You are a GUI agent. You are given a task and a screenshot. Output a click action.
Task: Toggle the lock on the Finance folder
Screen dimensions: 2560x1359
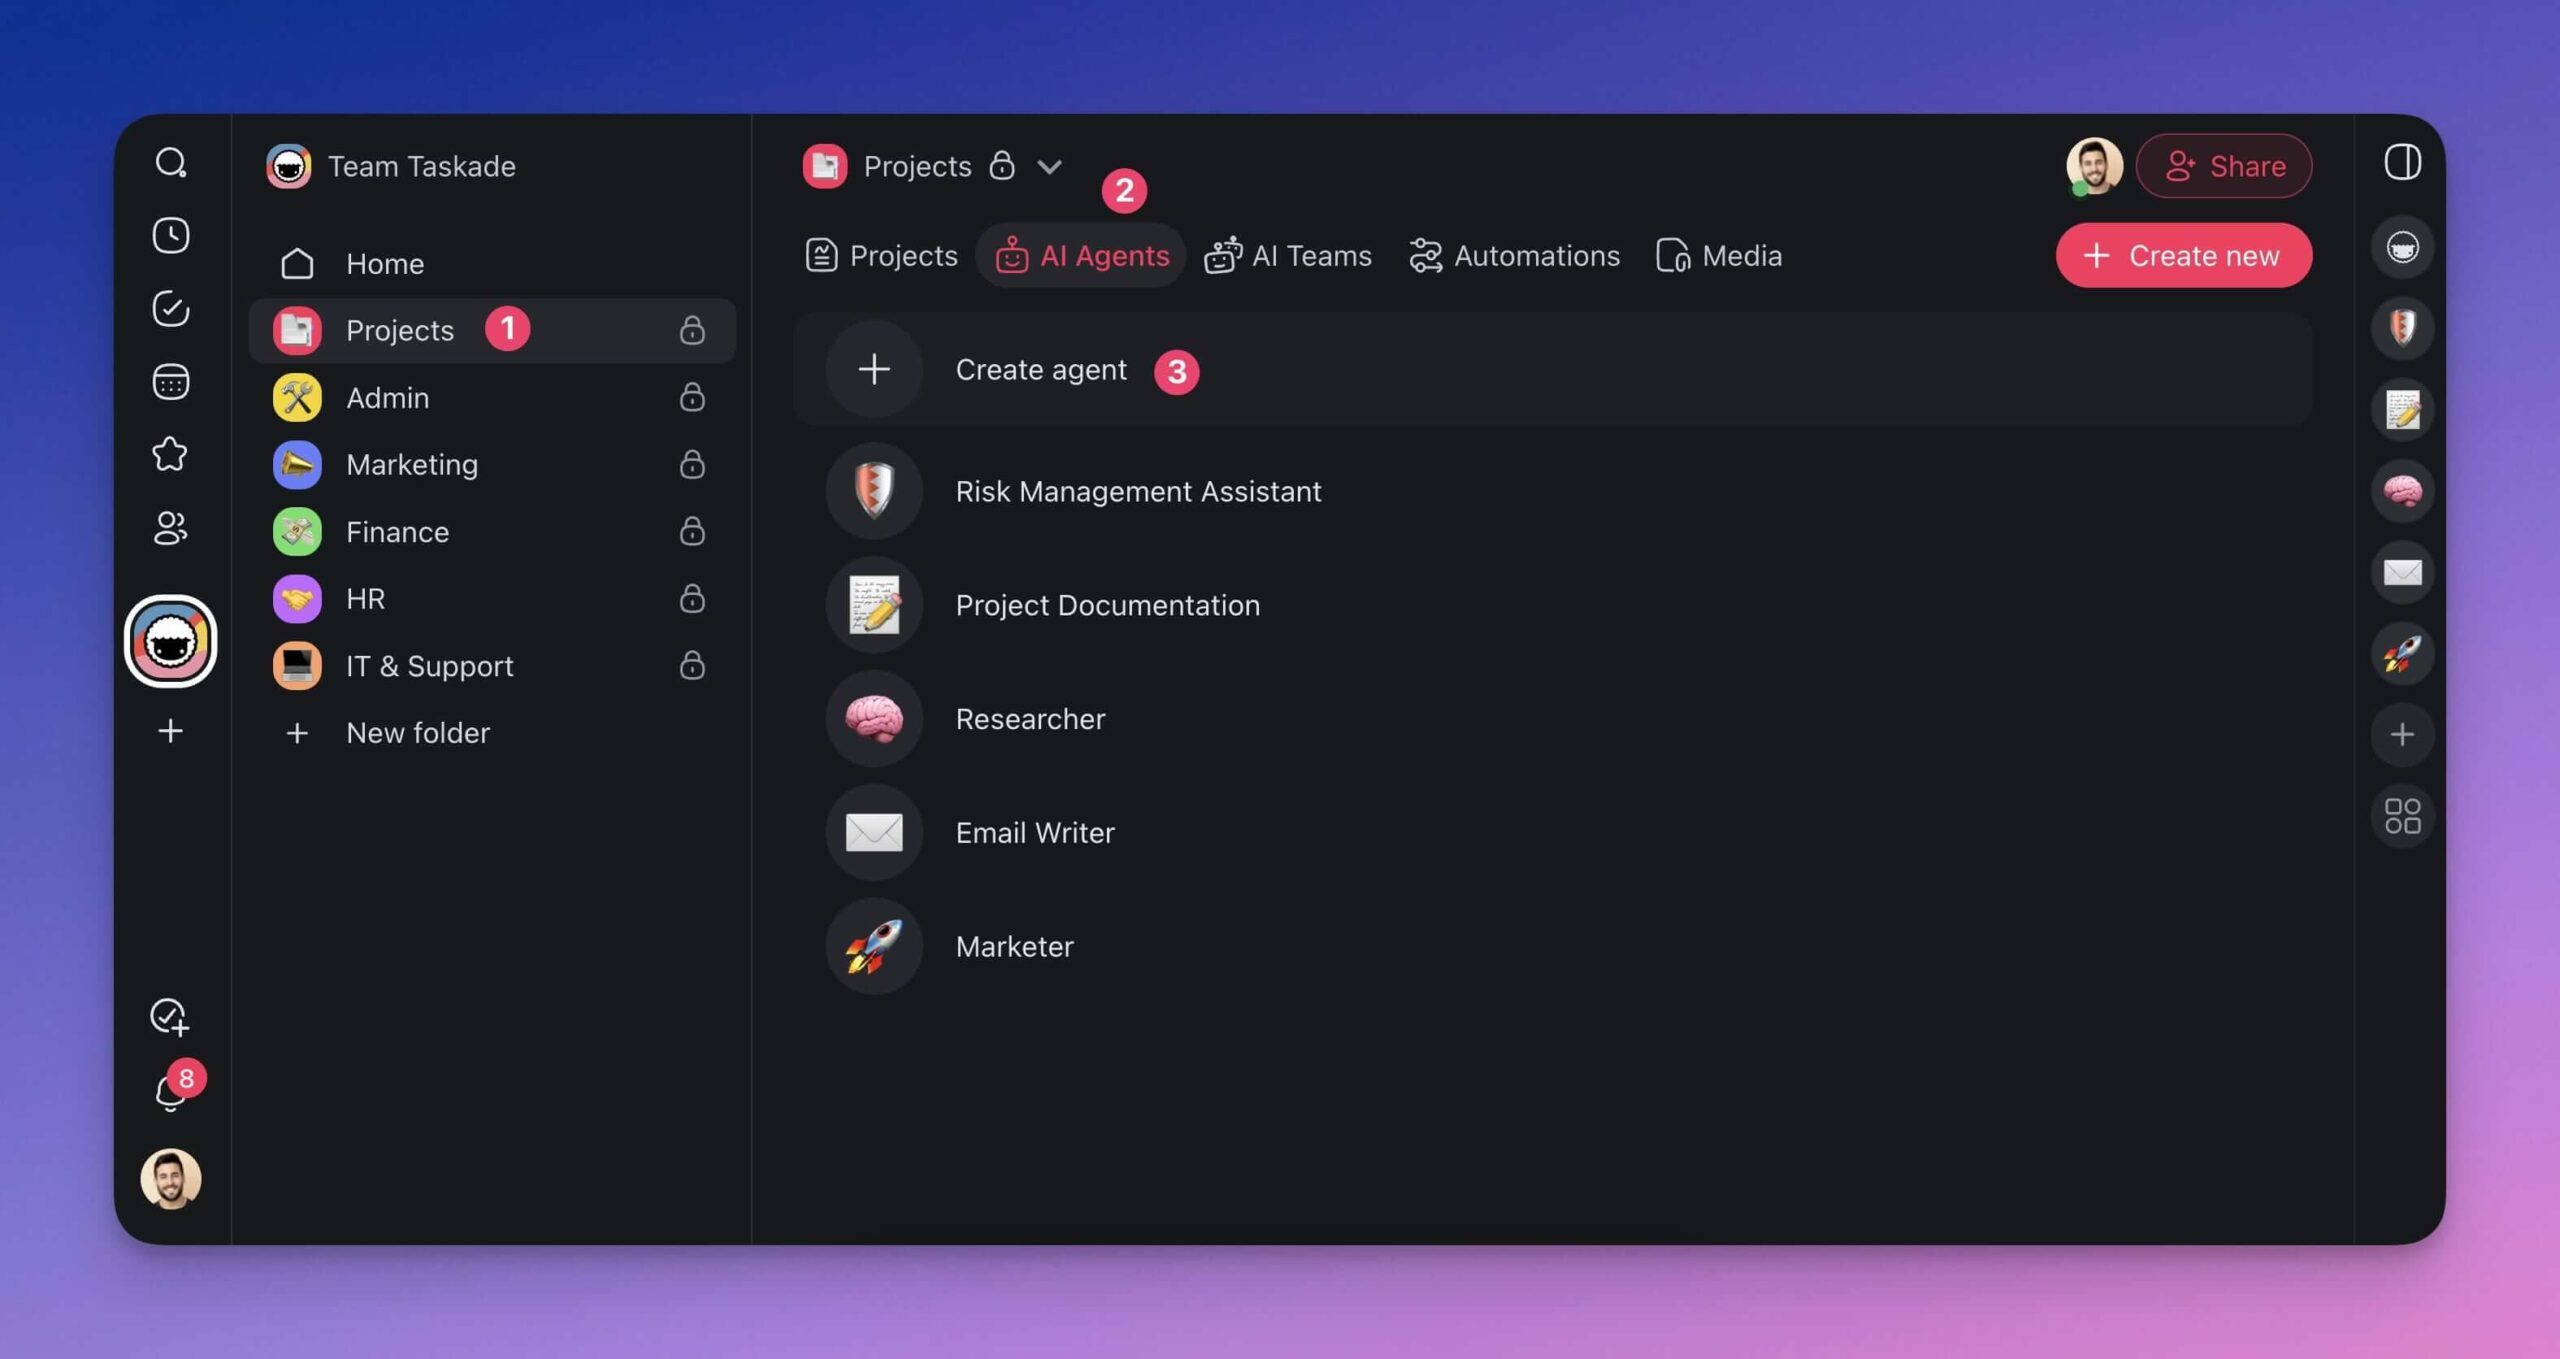click(x=693, y=531)
